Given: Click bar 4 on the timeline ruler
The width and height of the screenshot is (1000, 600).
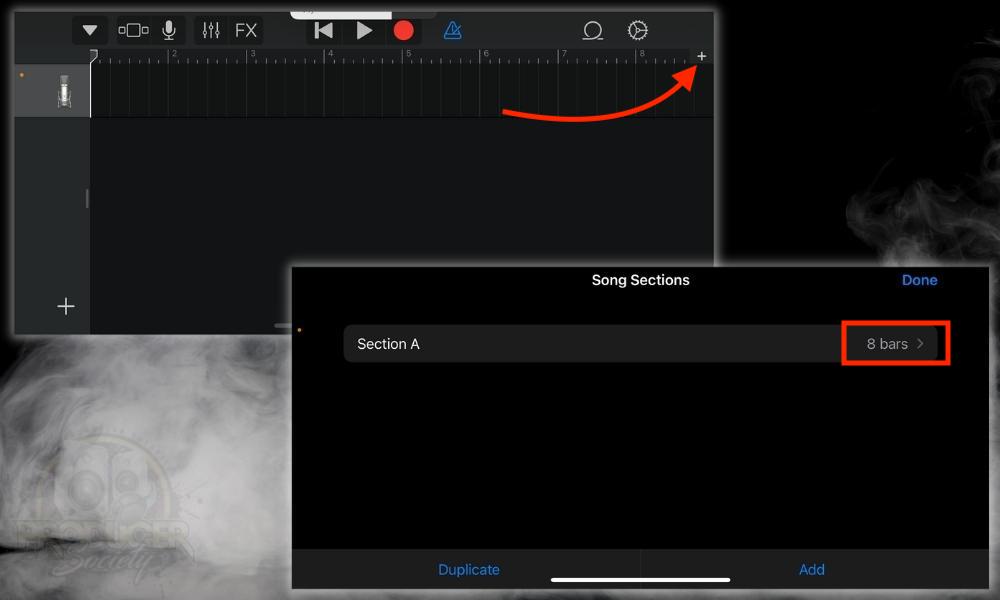Looking at the screenshot, I should [x=330, y=55].
